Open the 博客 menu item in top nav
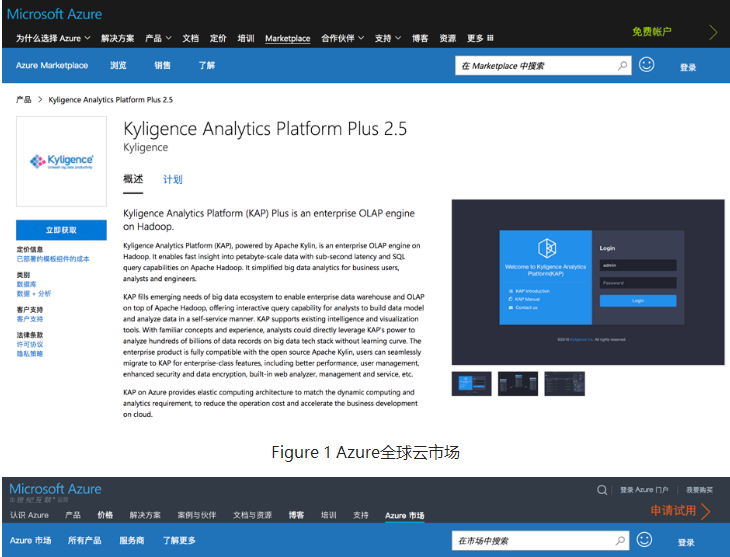This screenshot has height=557, width=730. [420, 38]
